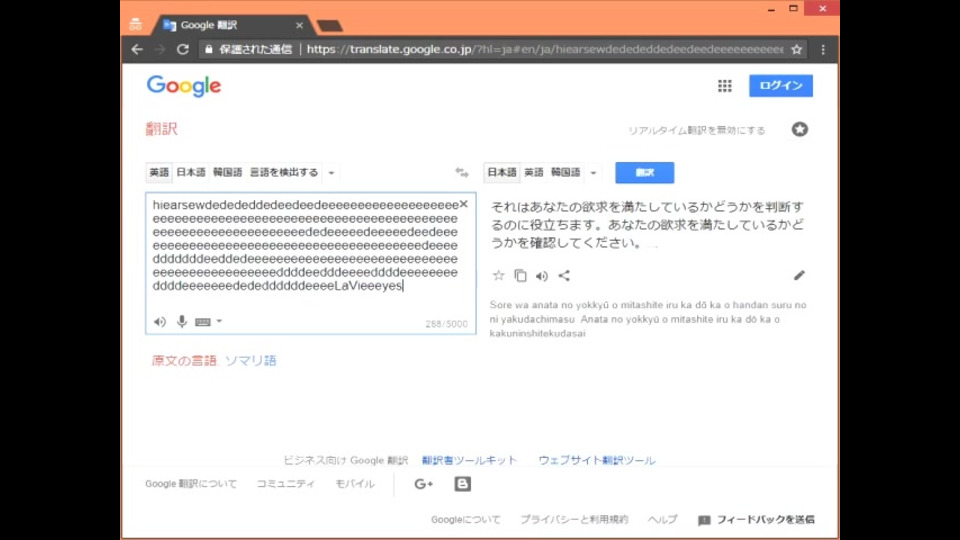This screenshot has height=540, width=960.
Task: Open the コミュニティ link
Action: 285,484
